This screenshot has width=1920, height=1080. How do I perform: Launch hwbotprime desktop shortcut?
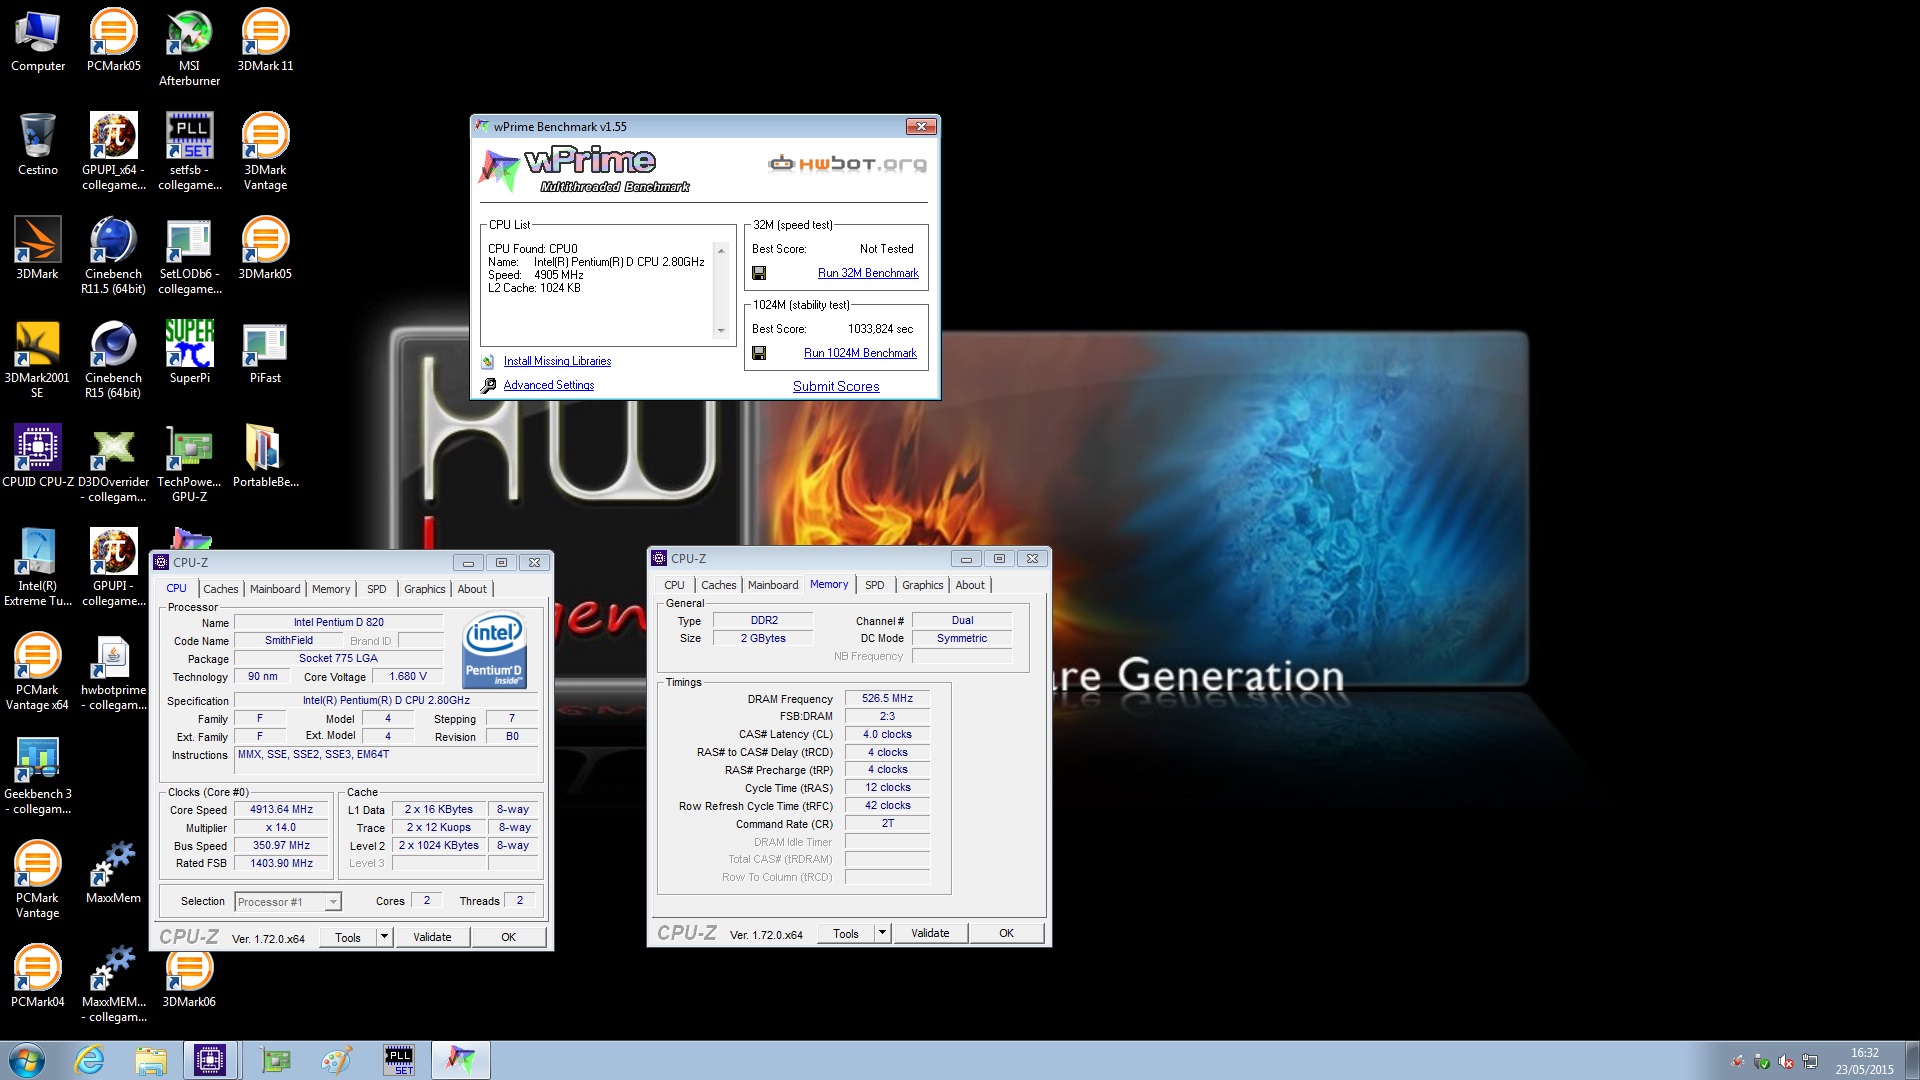(114, 671)
